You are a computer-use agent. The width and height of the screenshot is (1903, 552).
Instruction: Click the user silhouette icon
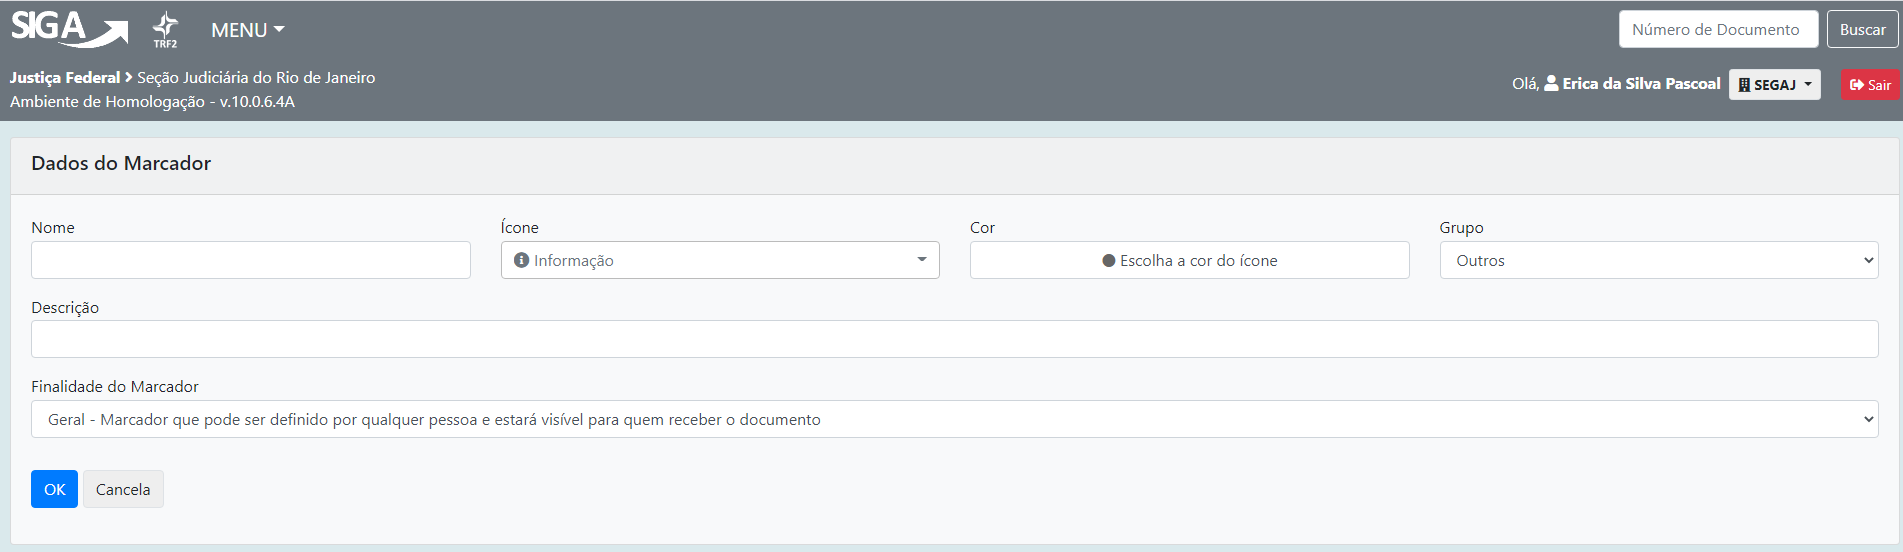[x=1551, y=84]
